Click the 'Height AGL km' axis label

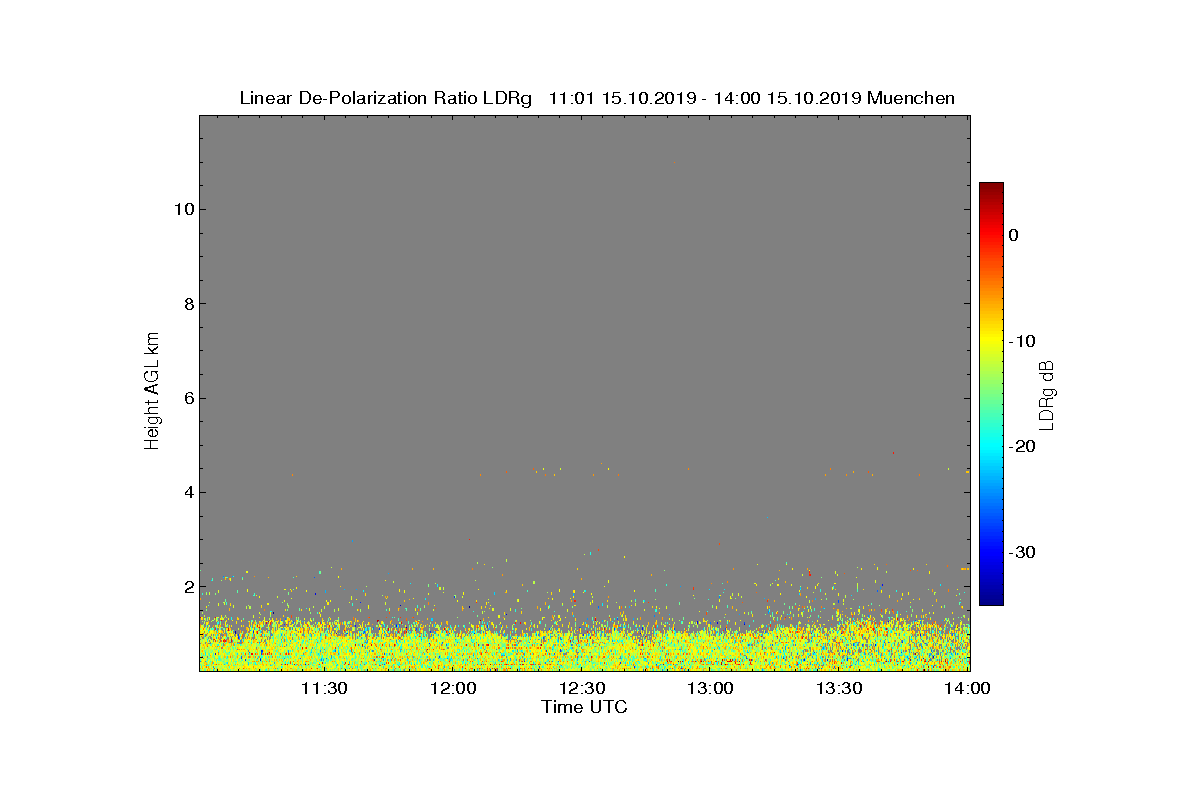point(152,392)
